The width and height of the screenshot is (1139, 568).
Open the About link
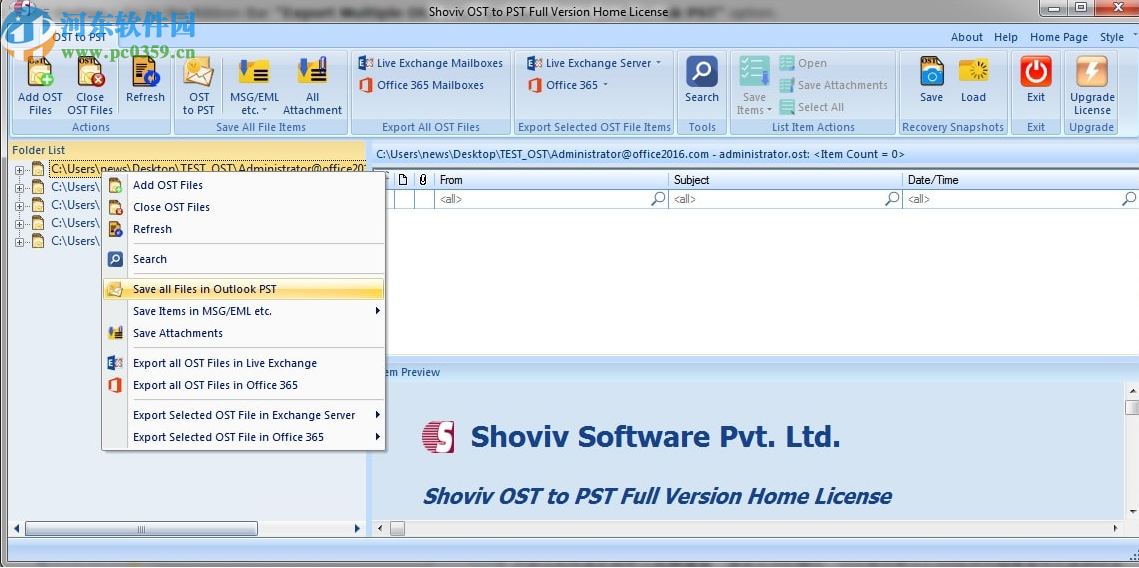[x=967, y=37]
